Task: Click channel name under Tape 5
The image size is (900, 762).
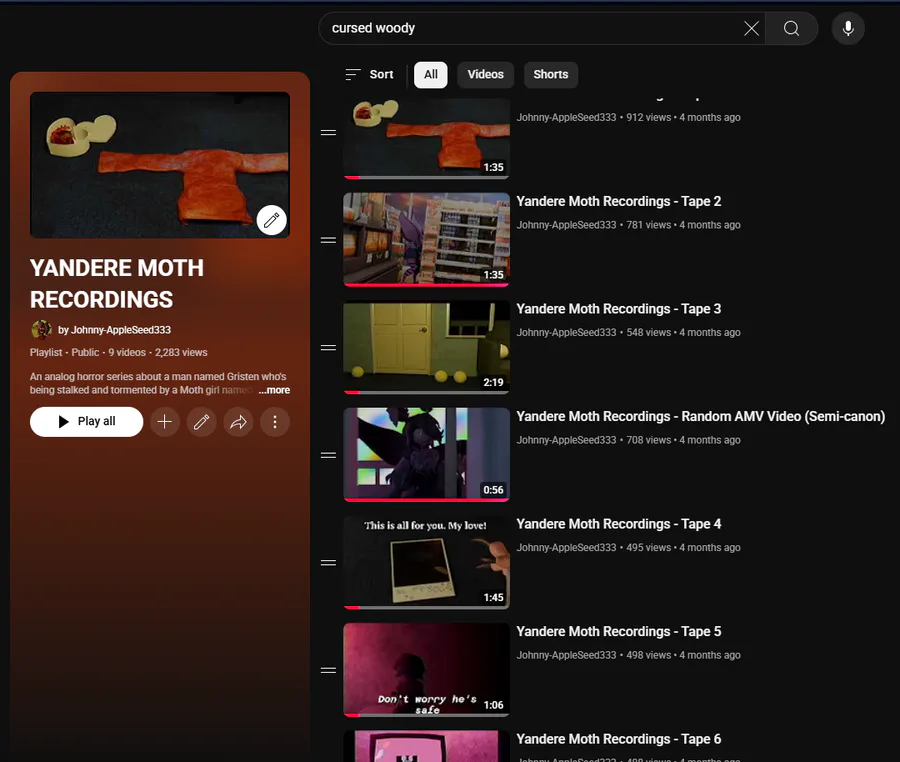Action: [x=566, y=655]
